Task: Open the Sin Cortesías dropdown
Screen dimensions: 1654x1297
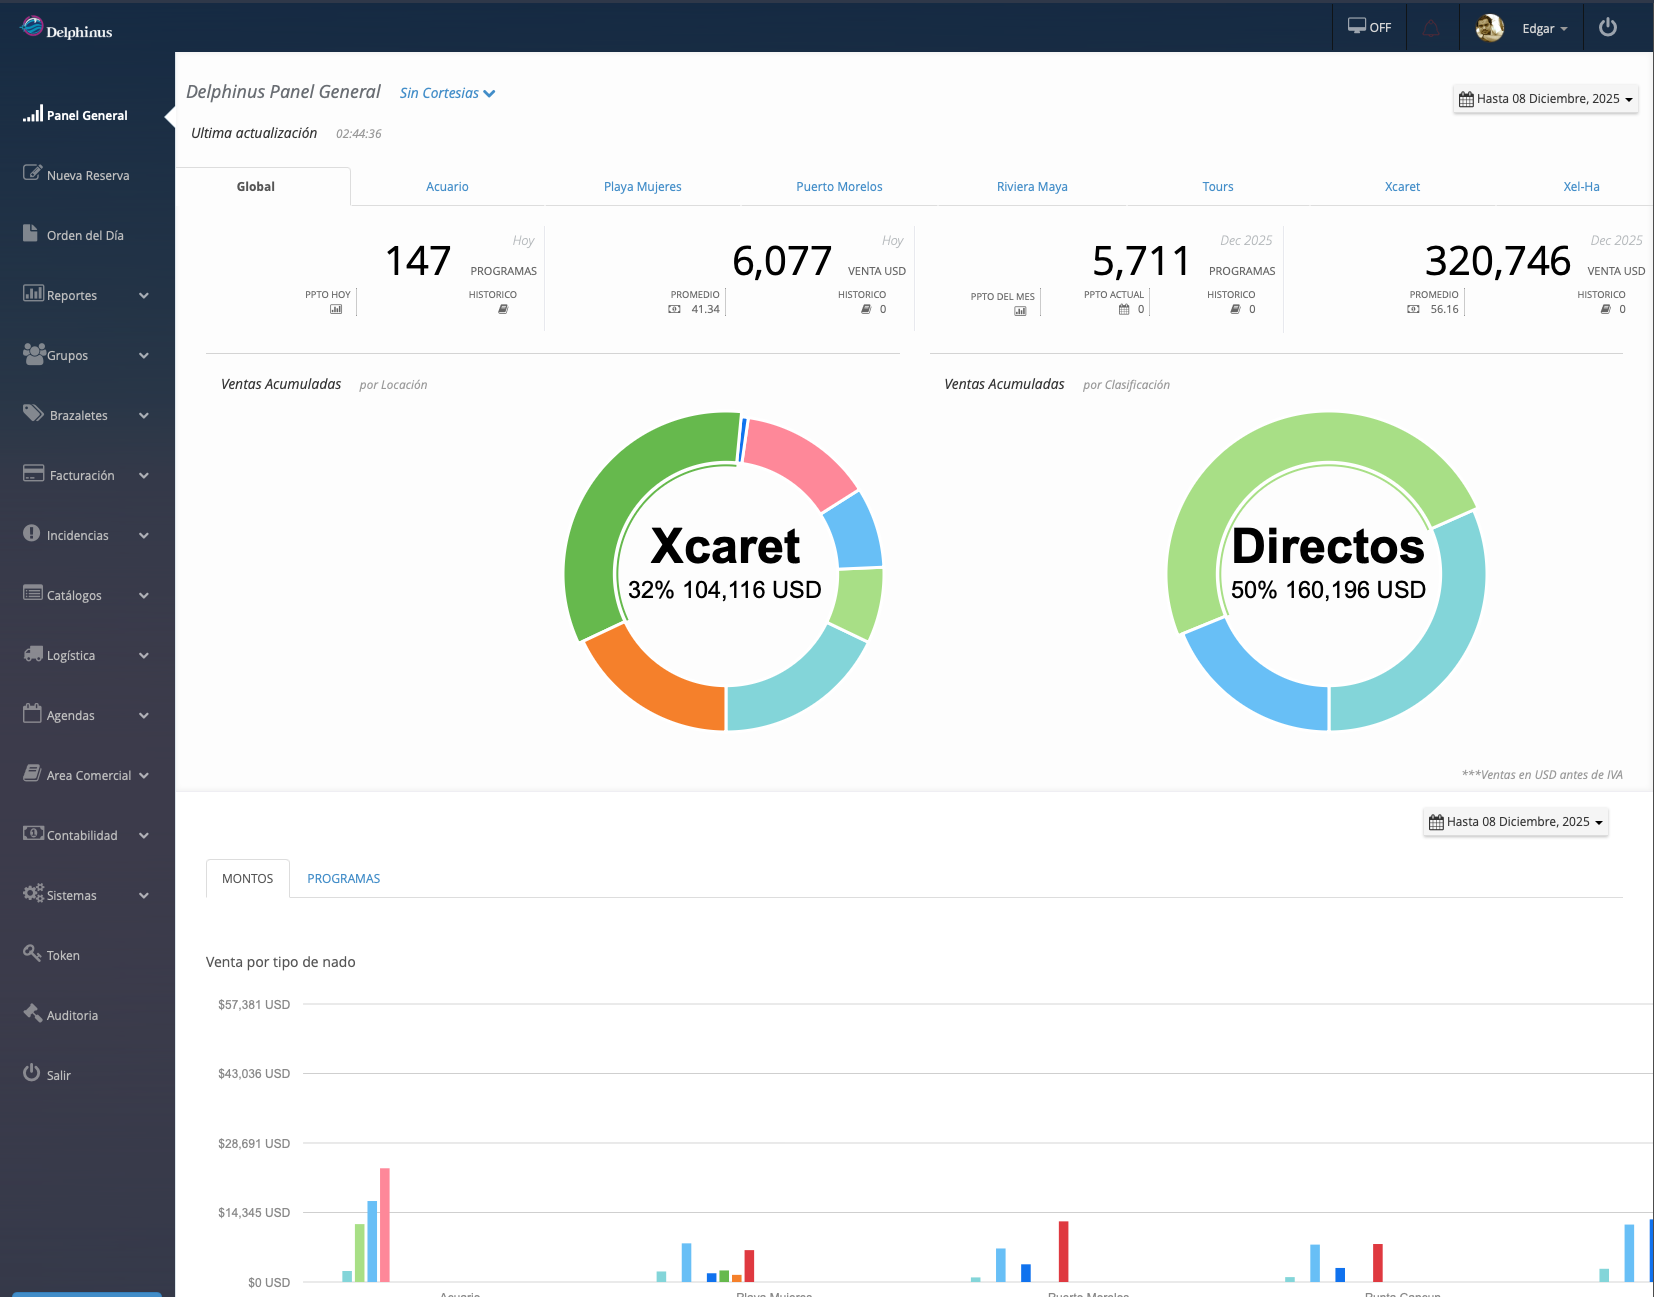Action: (447, 93)
